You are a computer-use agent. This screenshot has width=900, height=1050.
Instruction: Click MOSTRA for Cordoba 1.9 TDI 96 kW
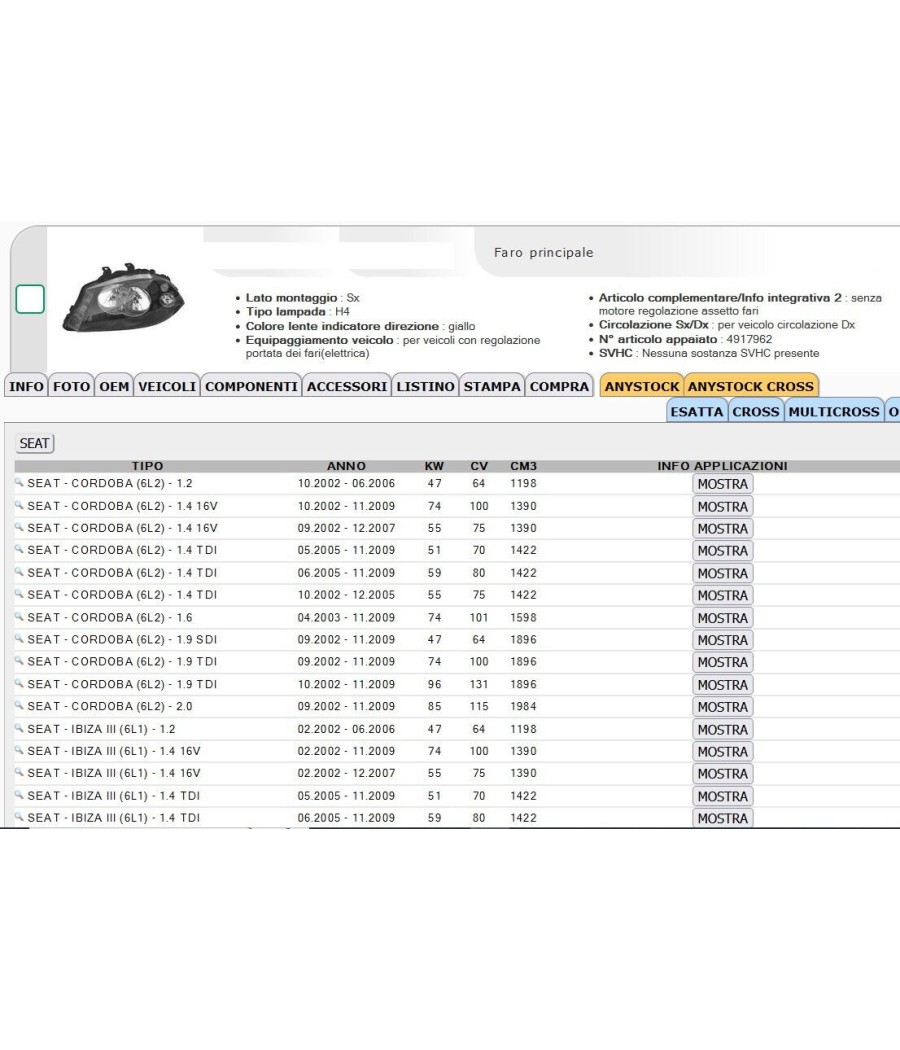[x=723, y=685]
